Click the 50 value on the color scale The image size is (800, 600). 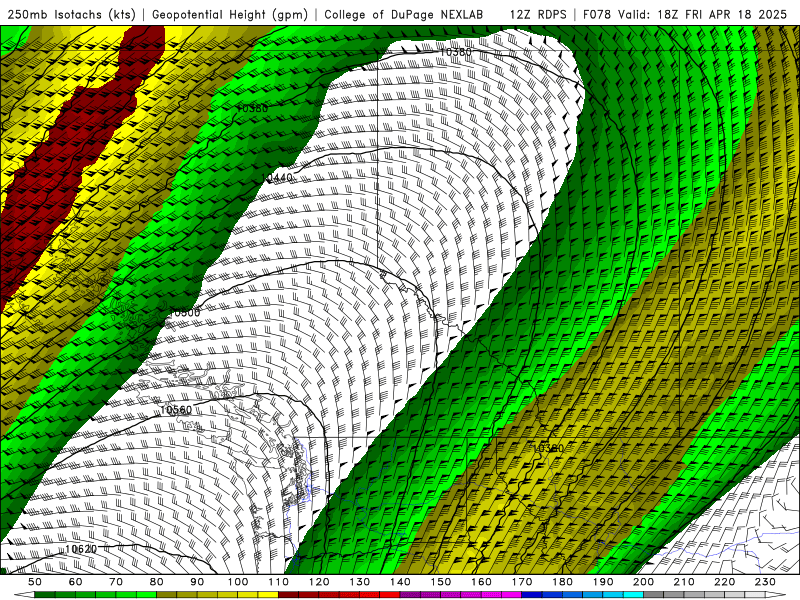click(35, 582)
